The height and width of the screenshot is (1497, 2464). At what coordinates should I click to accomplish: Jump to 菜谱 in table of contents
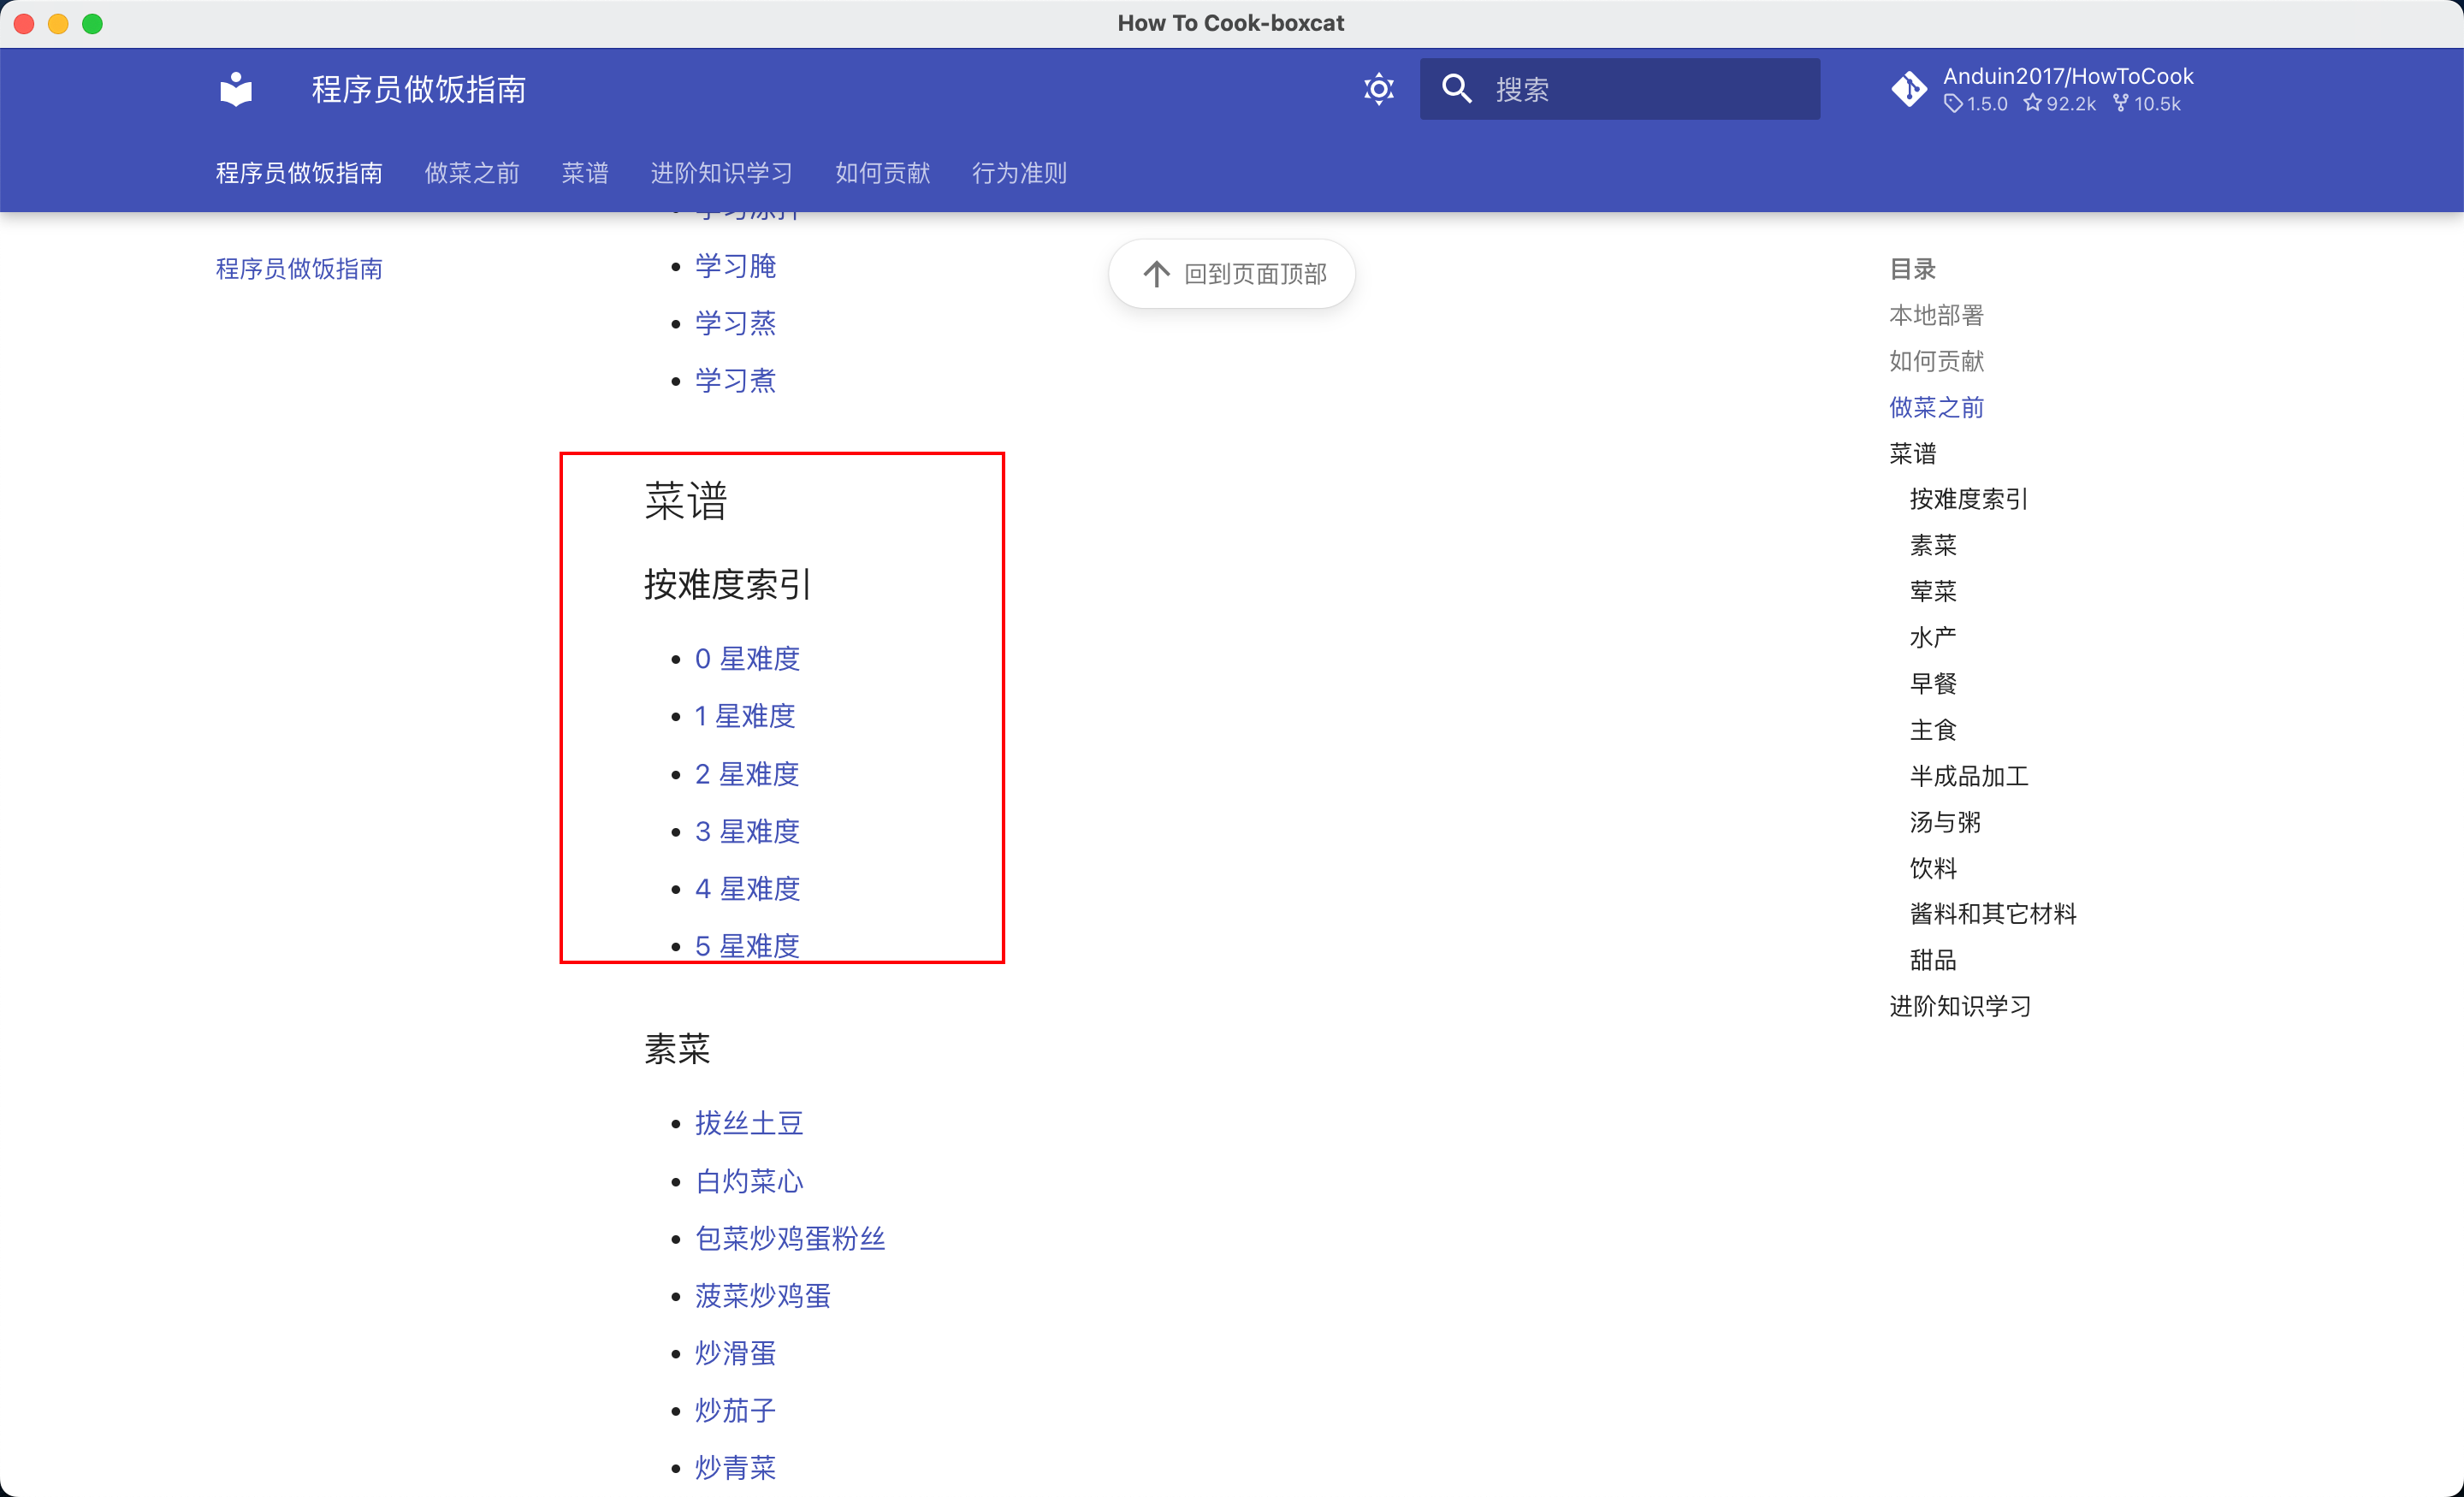pos(1912,453)
